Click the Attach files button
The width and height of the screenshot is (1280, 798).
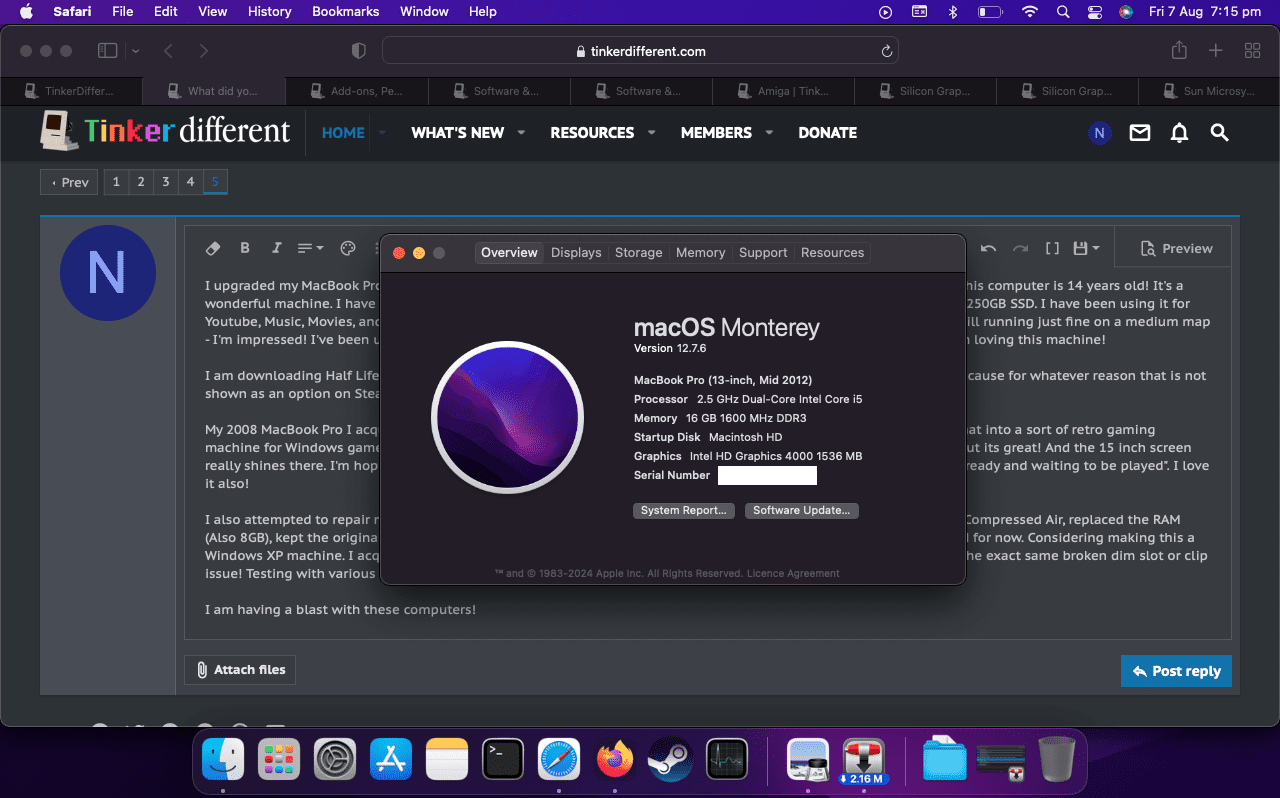pos(240,670)
